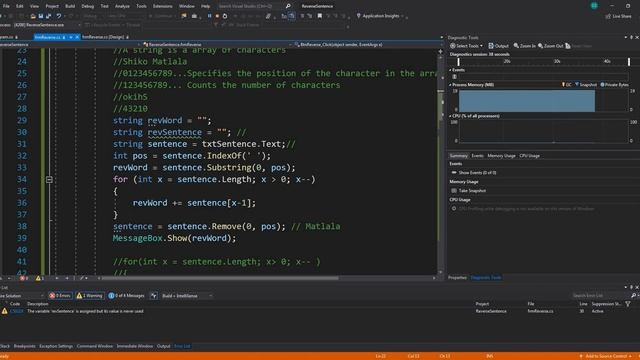This screenshot has height=360, width=640.
Task: Click the warning icon on the error list row
Action: pos(4,311)
